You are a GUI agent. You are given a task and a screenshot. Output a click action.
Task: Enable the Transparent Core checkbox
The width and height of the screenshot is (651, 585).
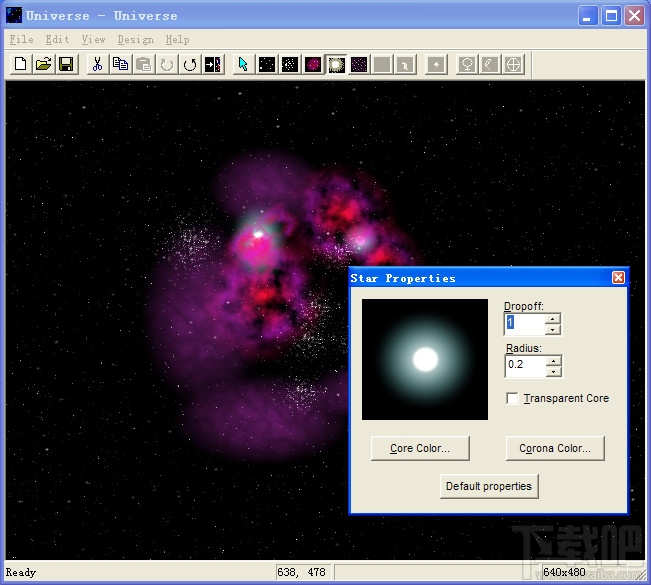(x=513, y=399)
